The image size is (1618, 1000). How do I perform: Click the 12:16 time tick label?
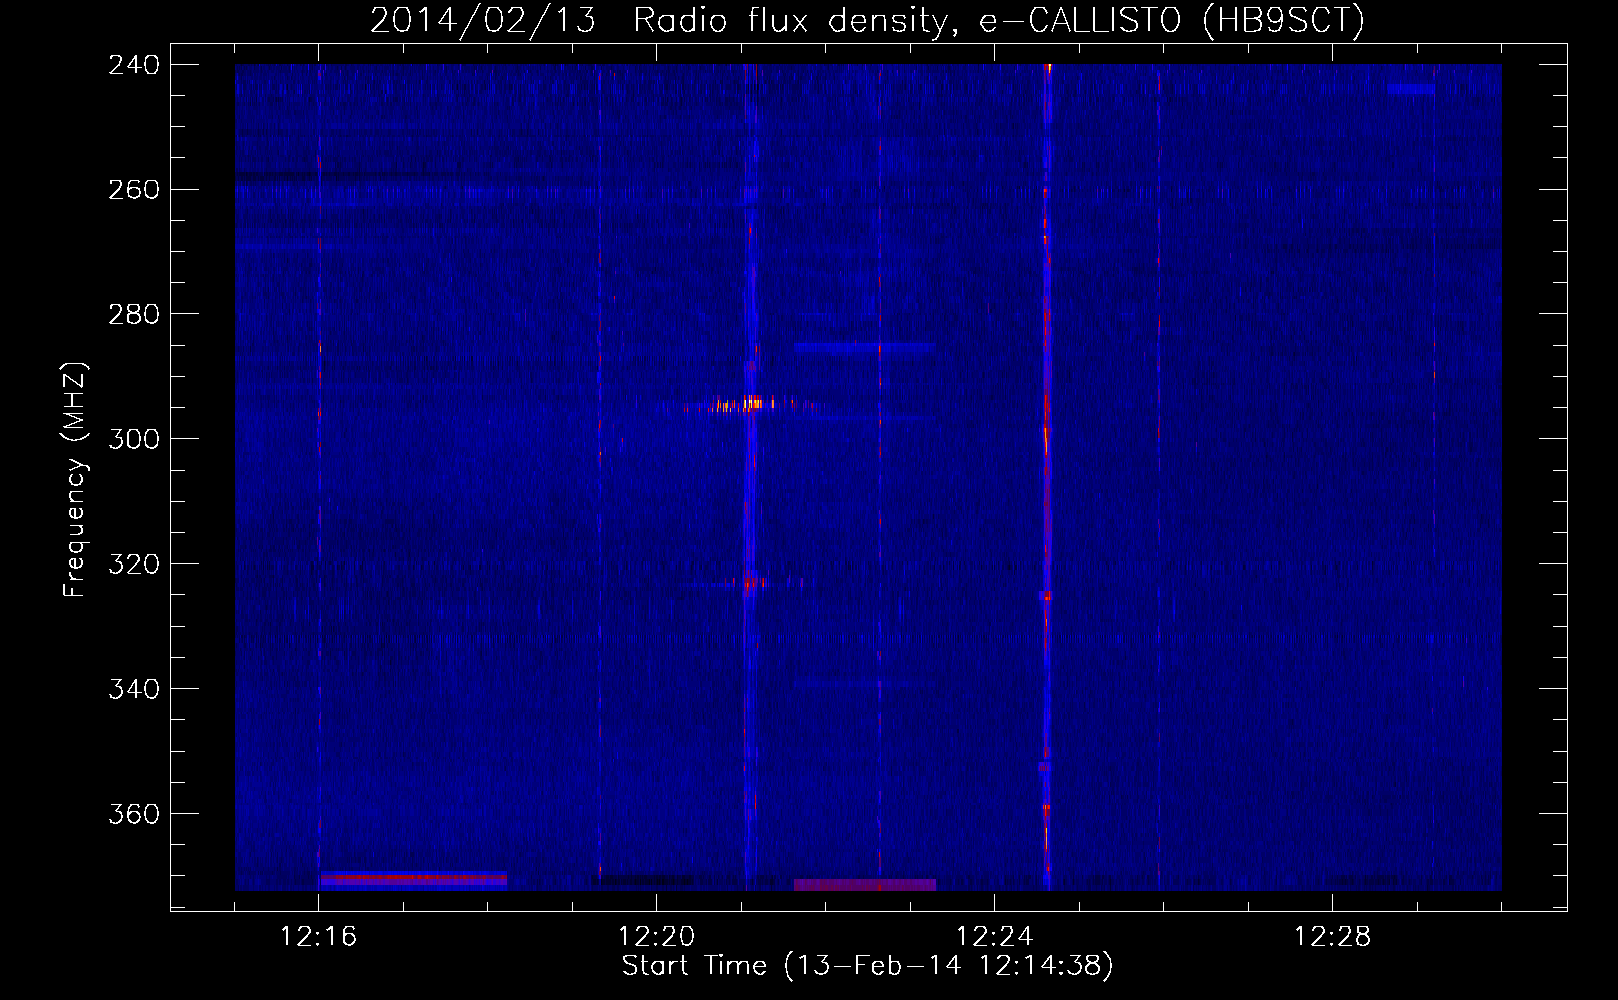[x=318, y=937]
